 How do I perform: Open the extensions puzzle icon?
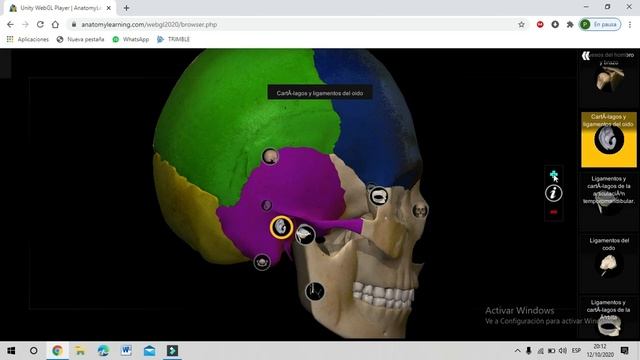(x=570, y=24)
